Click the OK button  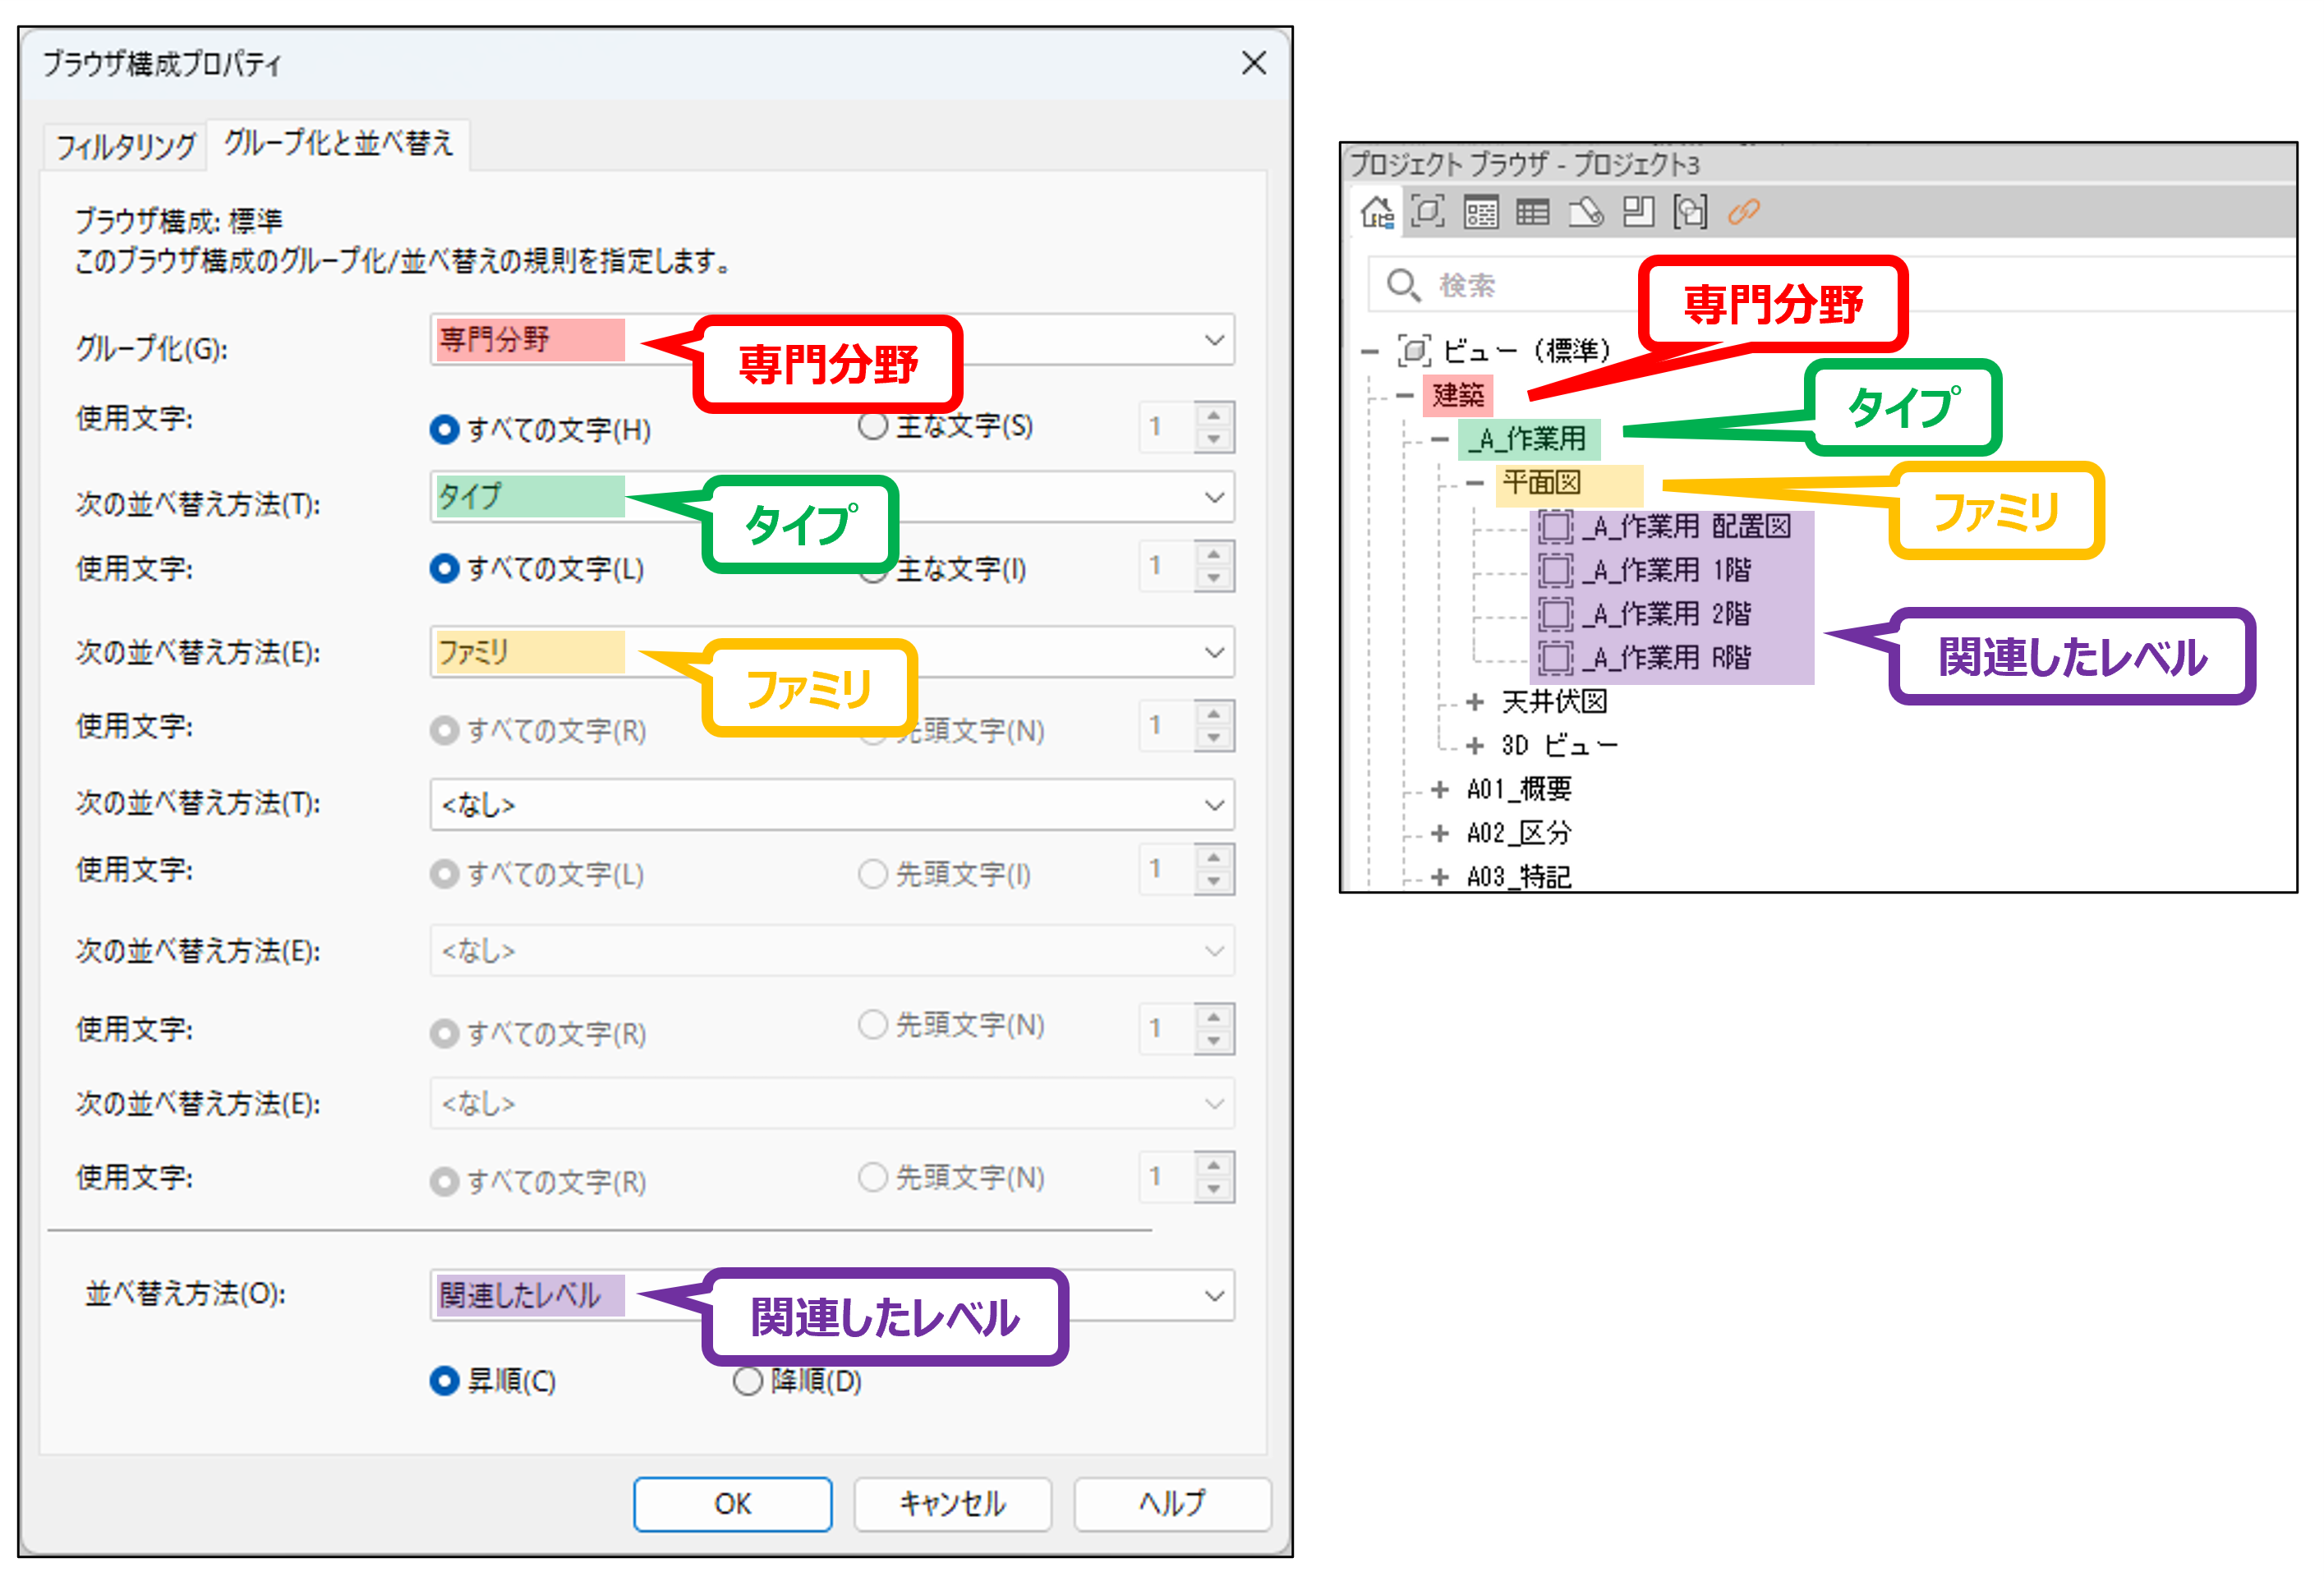pos(733,1503)
